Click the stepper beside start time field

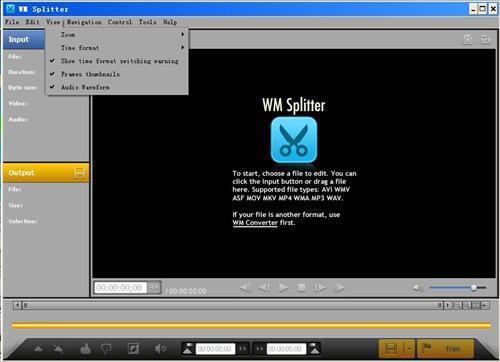point(243,349)
